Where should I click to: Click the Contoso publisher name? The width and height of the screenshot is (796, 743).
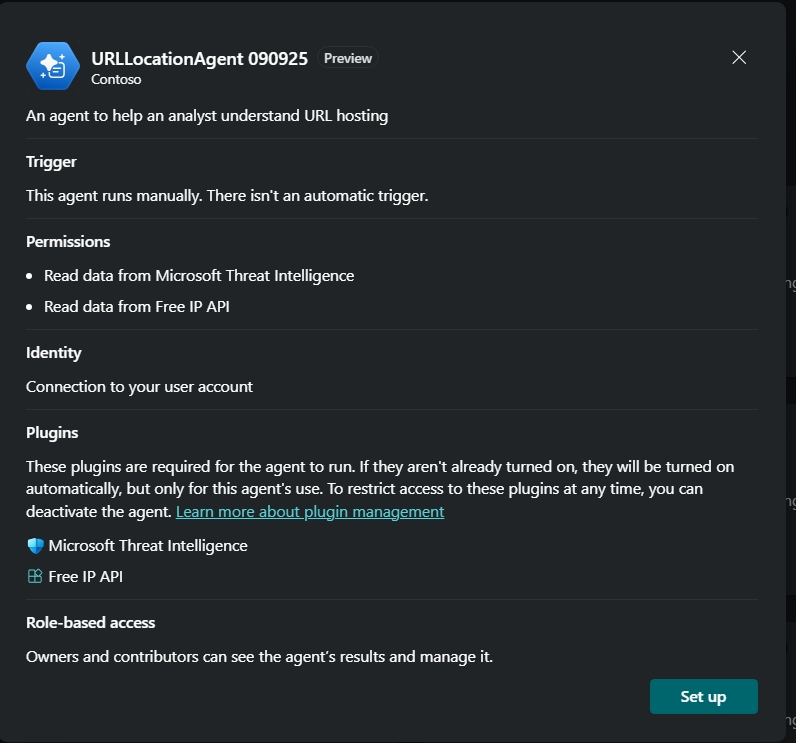115,77
